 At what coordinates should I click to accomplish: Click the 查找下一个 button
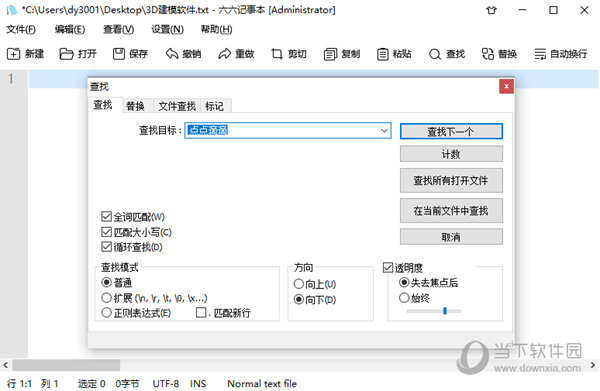pyautogui.click(x=451, y=132)
